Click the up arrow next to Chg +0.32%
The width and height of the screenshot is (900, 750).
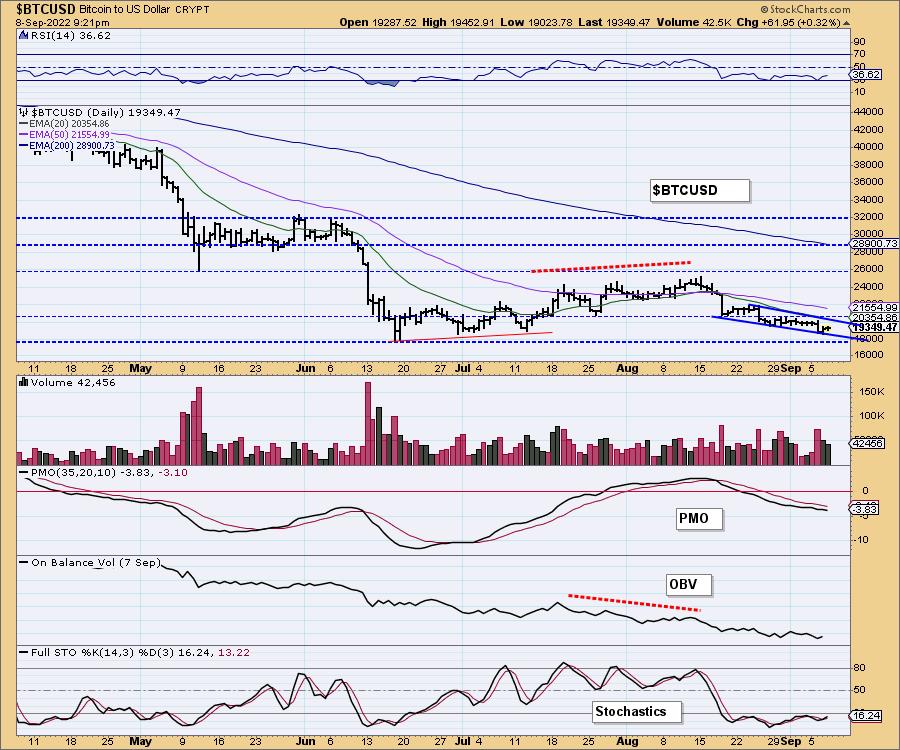pyautogui.click(x=846, y=23)
